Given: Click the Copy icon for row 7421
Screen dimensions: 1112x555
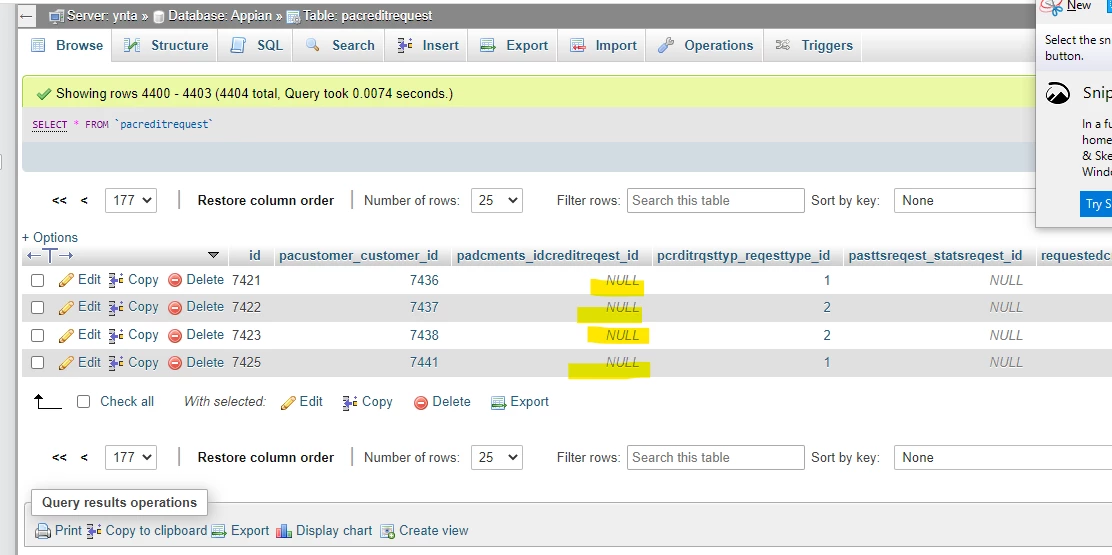Looking at the screenshot, I should [x=116, y=280].
